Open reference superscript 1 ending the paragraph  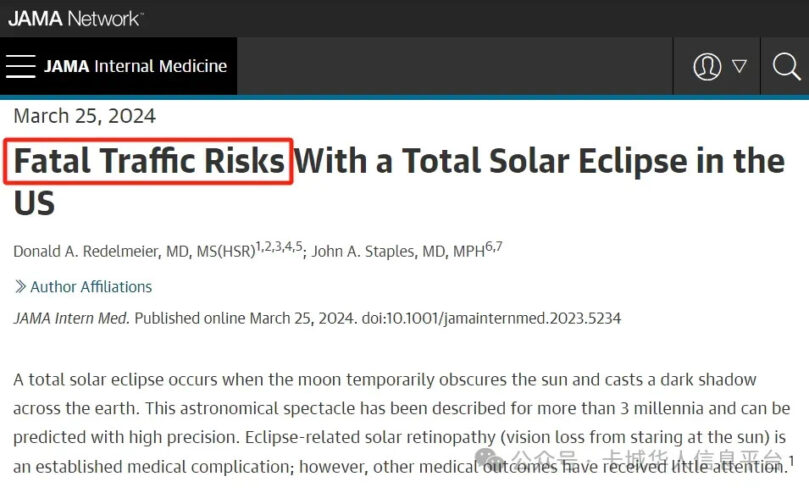pos(792,460)
